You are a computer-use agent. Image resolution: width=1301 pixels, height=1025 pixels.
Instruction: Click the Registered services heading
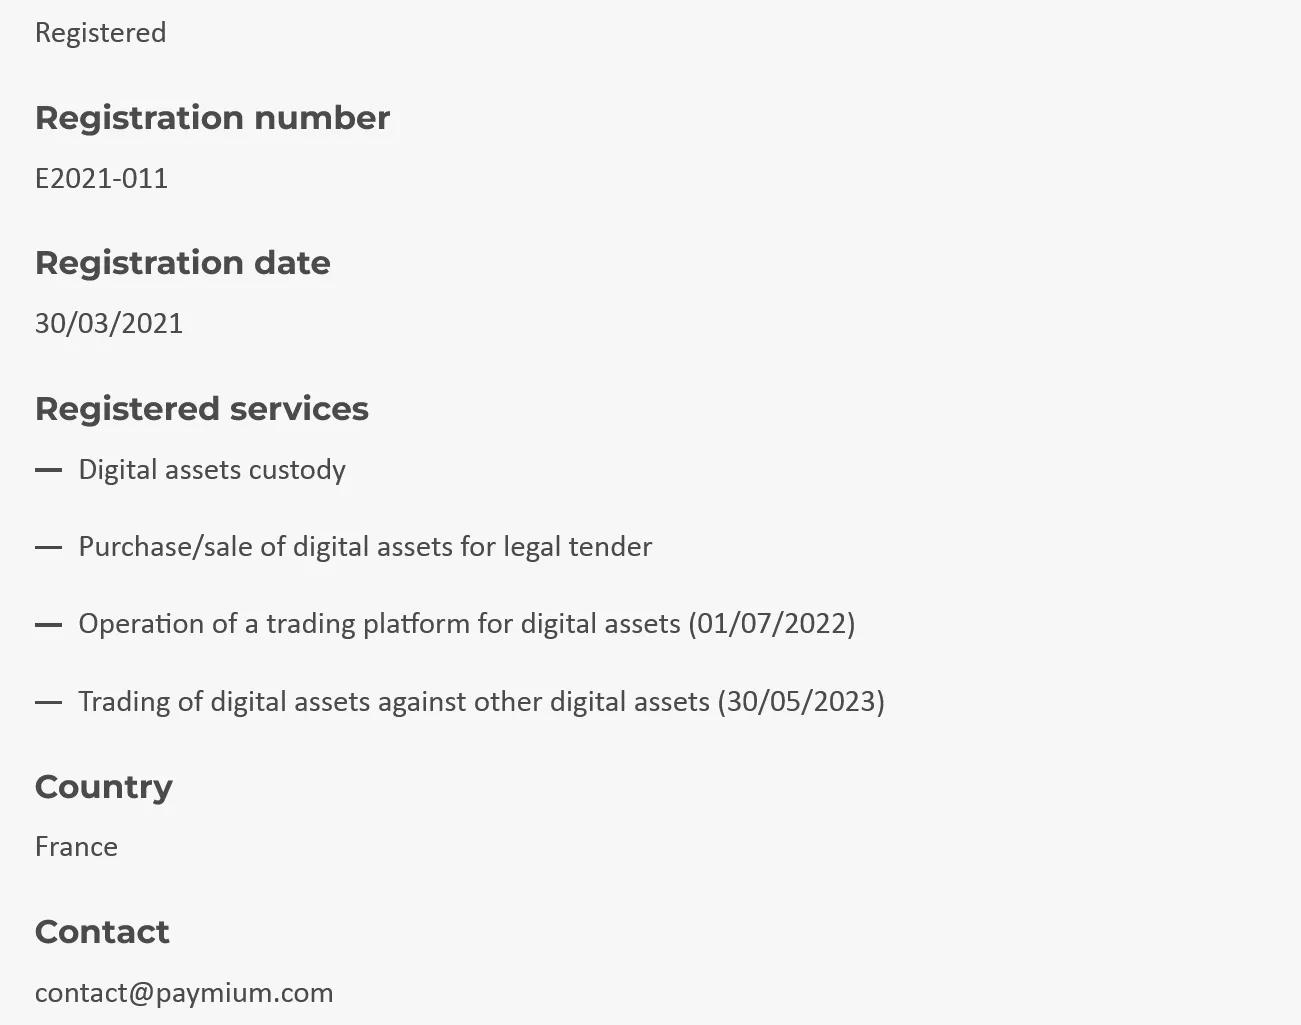click(202, 409)
